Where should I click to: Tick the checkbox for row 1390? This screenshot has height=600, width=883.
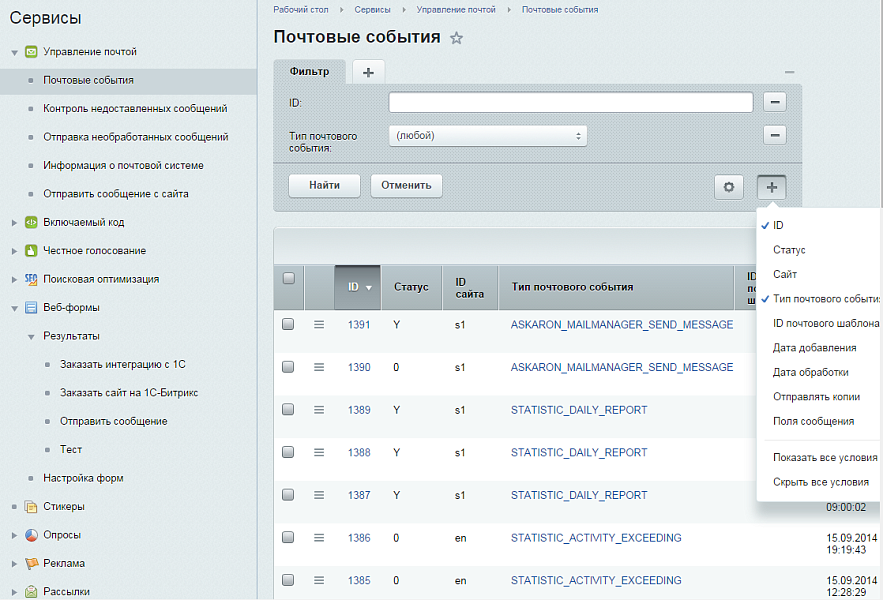point(289,367)
